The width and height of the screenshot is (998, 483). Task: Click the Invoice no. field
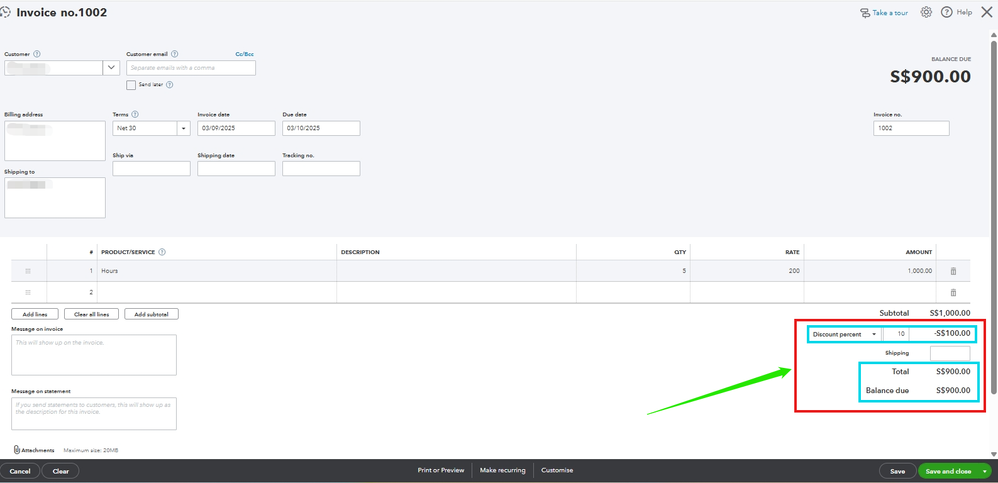click(x=911, y=128)
